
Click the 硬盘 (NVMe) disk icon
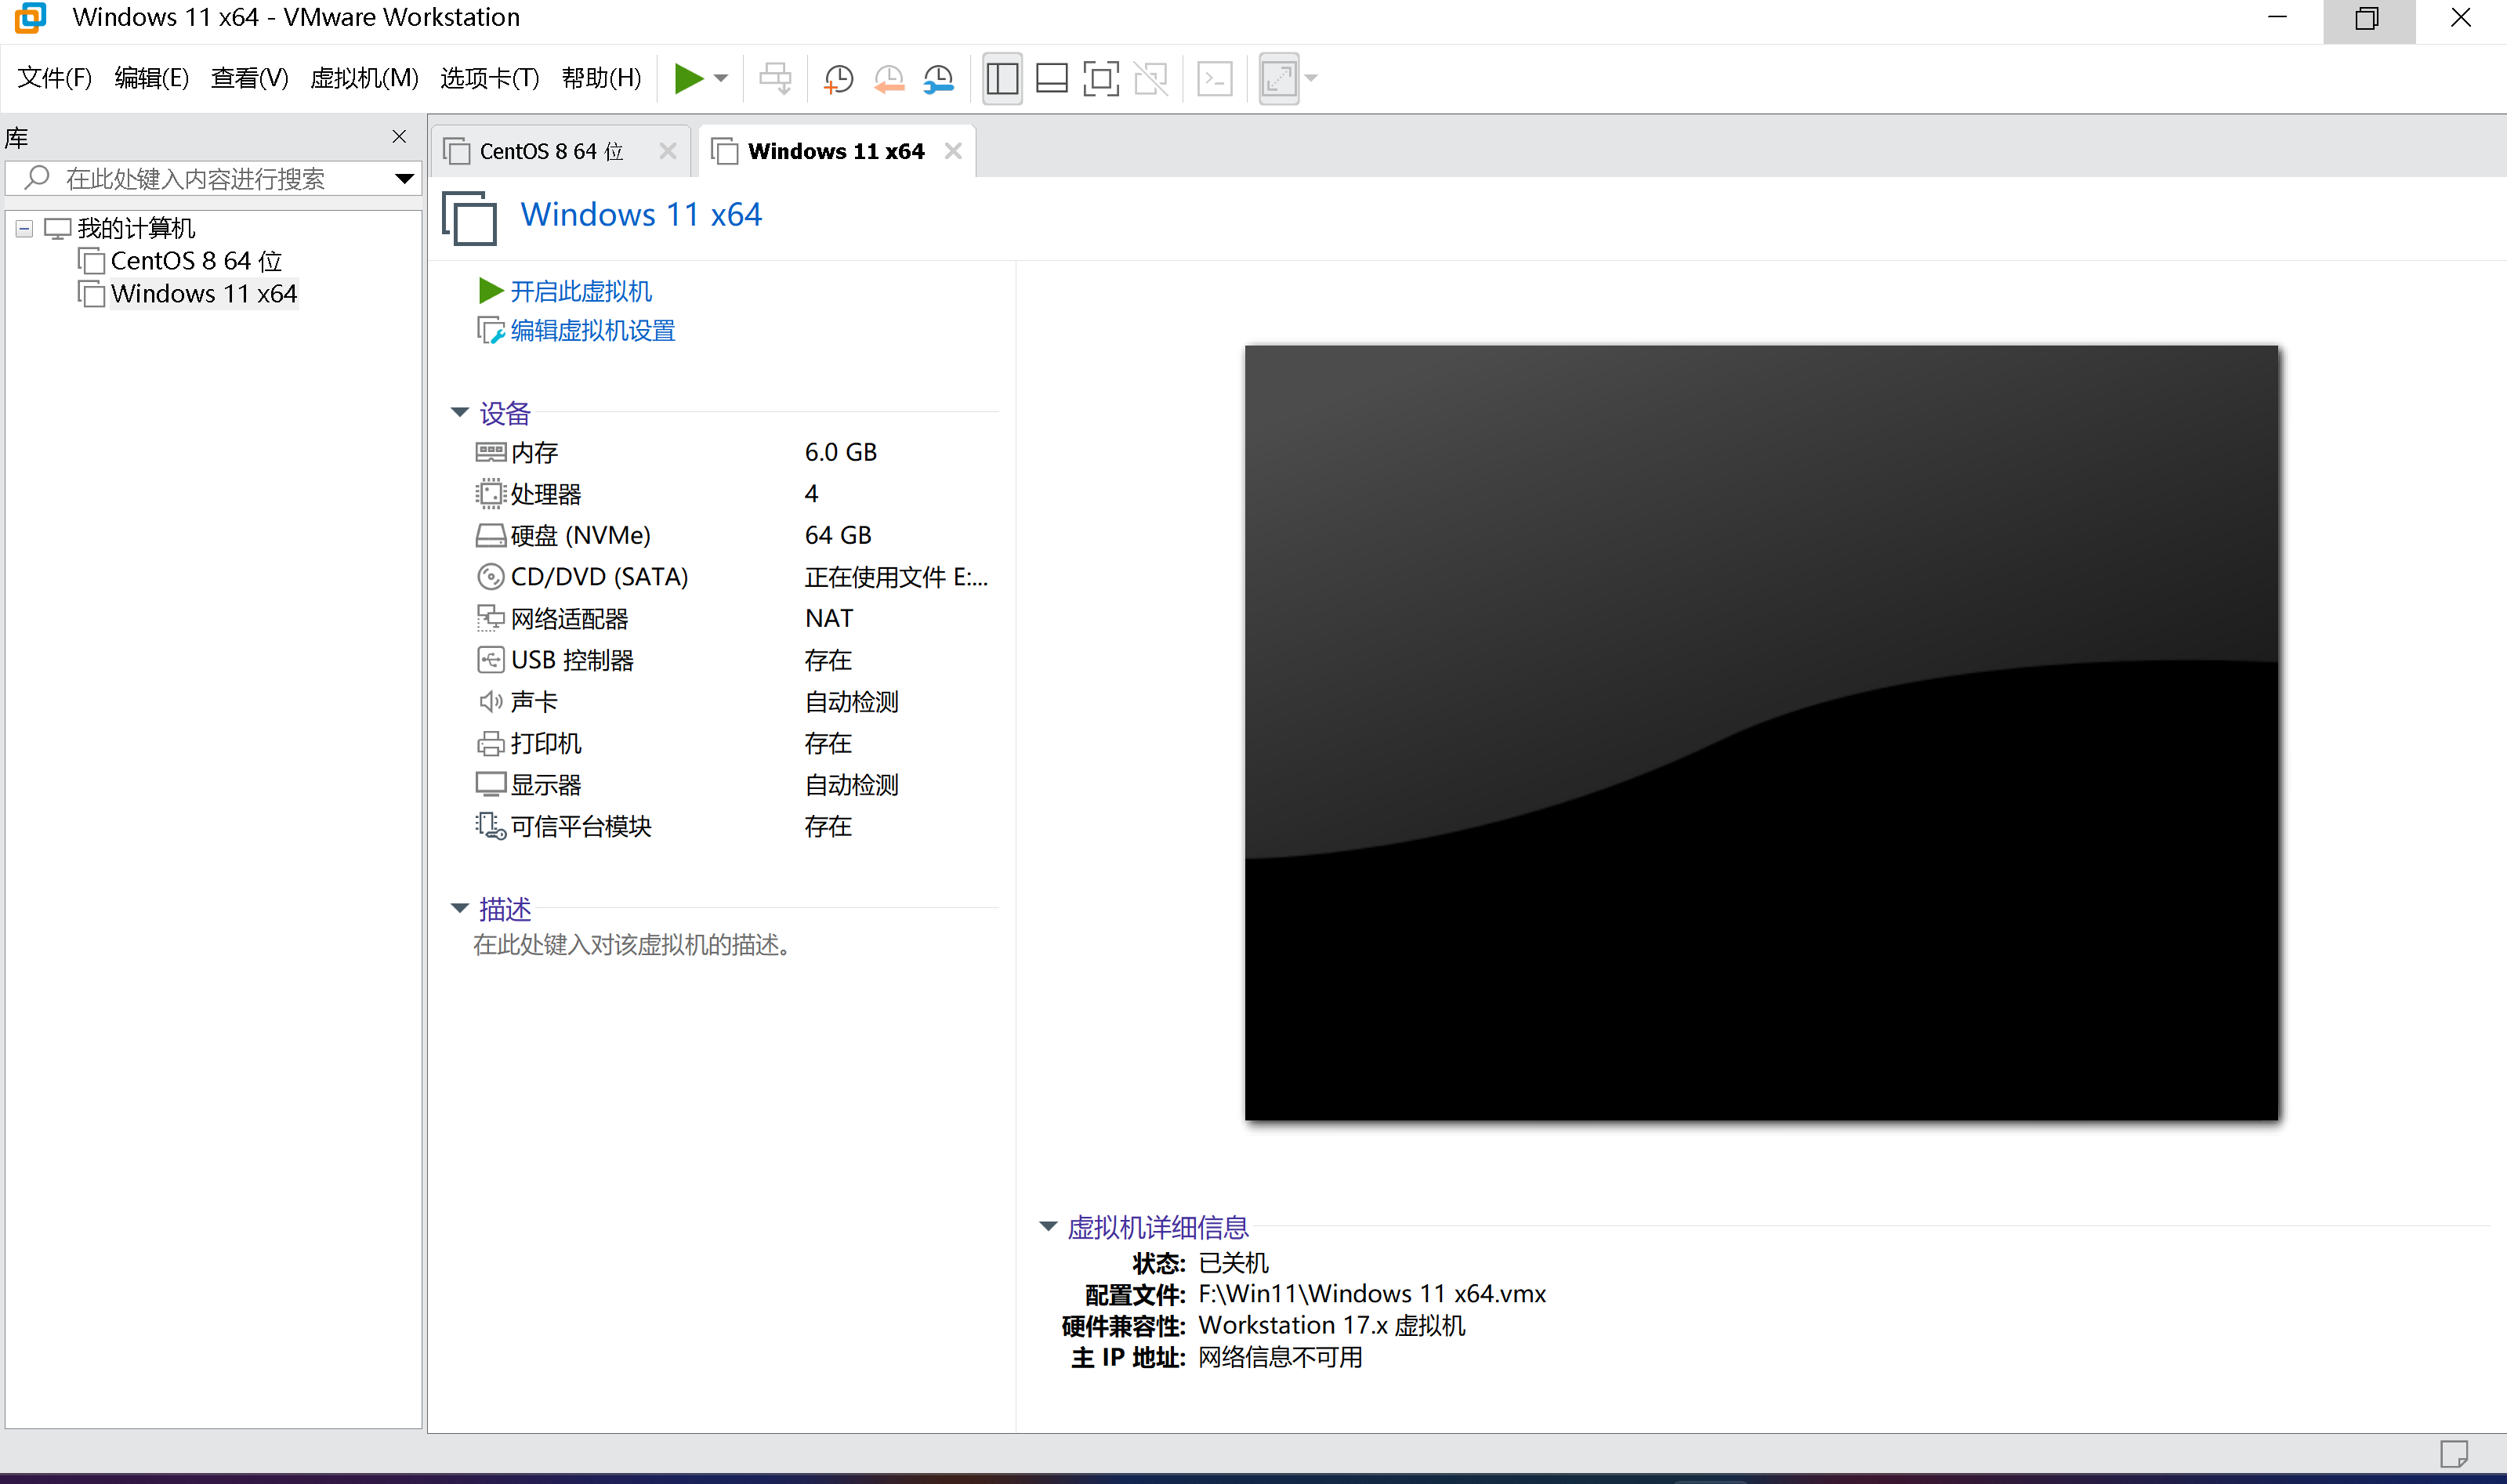point(490,536)
